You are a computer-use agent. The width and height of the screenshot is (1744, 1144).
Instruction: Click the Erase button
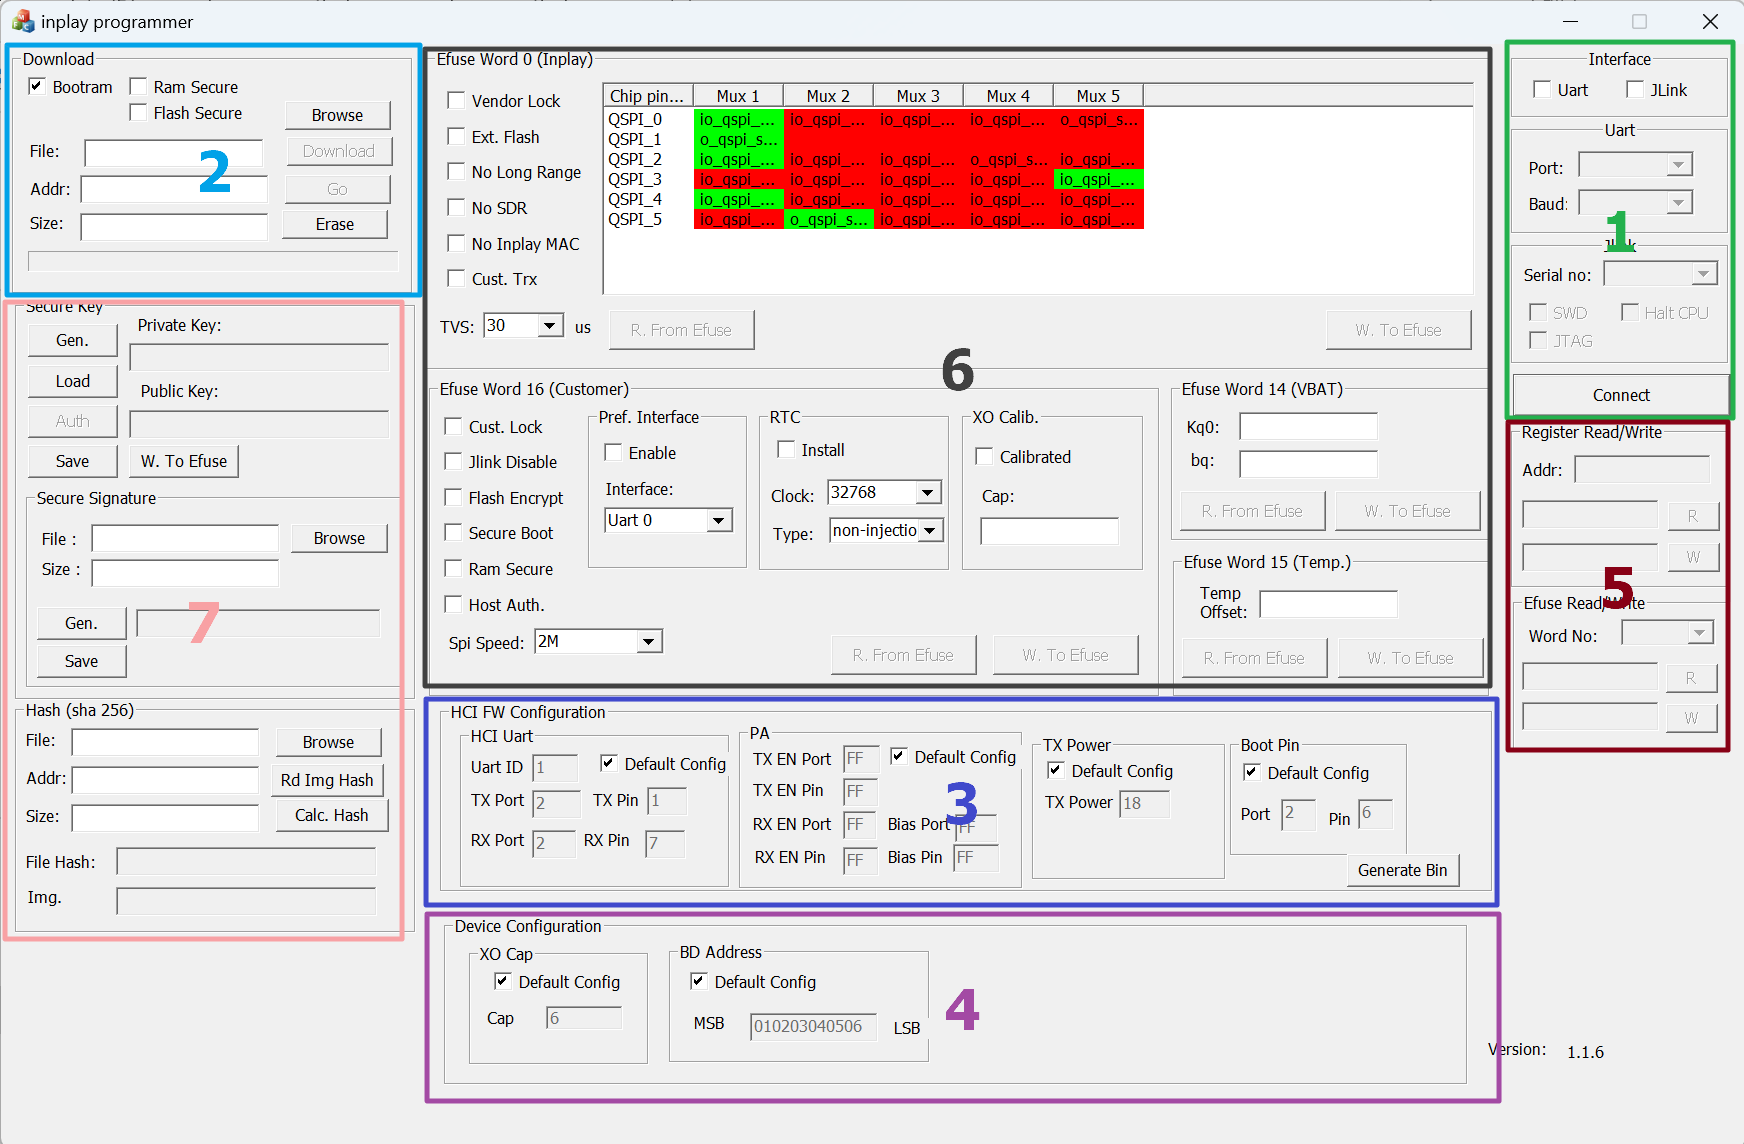click(335, 224)
